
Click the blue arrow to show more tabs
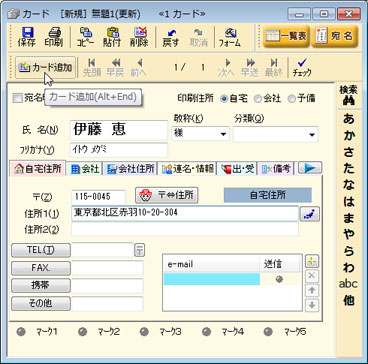pos(310,168)
